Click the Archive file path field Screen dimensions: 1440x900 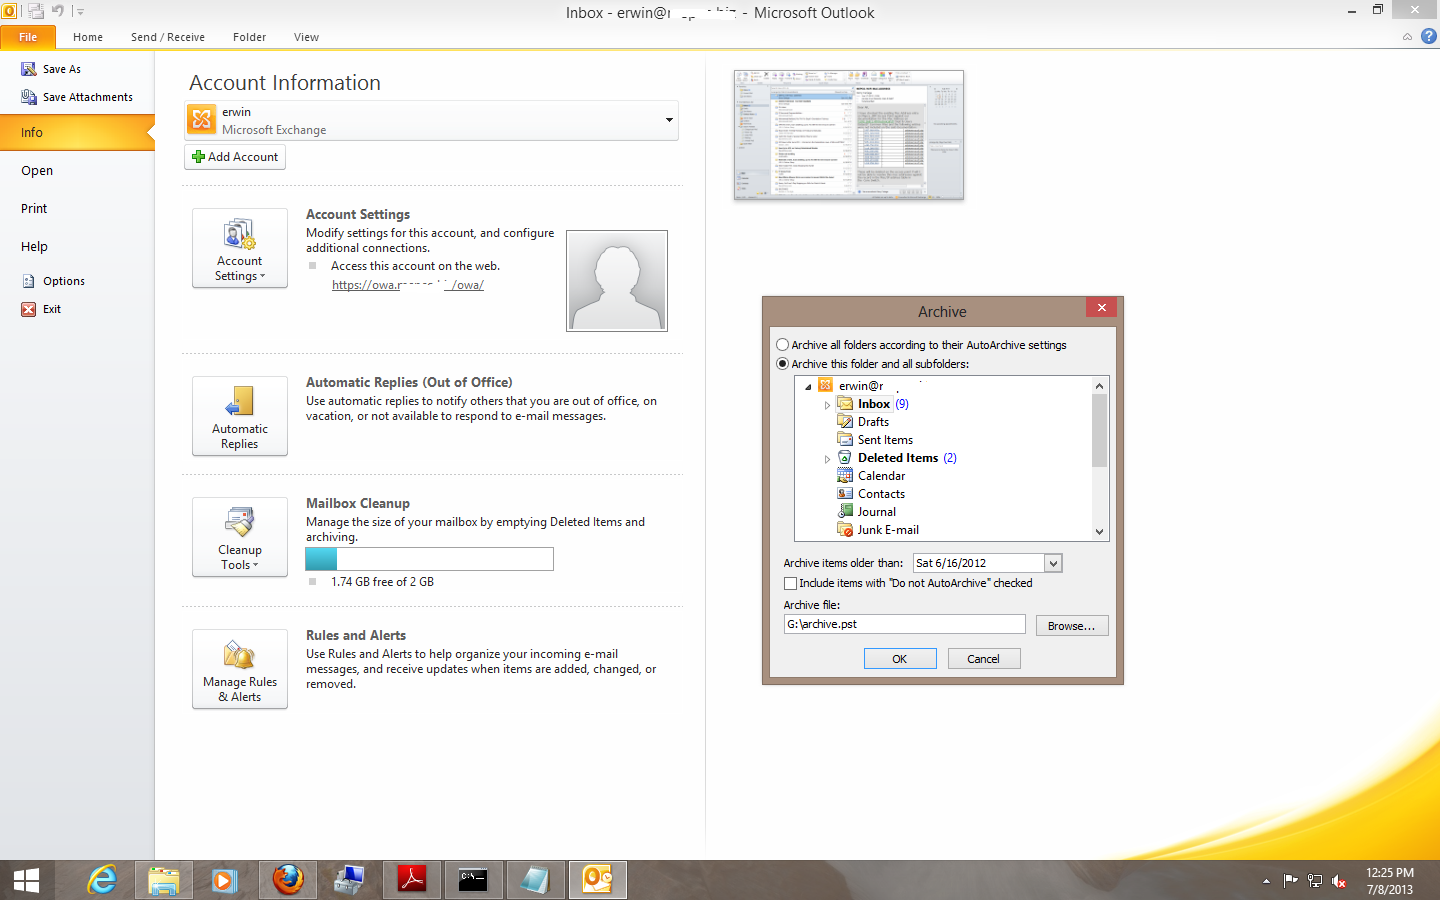click(x=904, y=624)
